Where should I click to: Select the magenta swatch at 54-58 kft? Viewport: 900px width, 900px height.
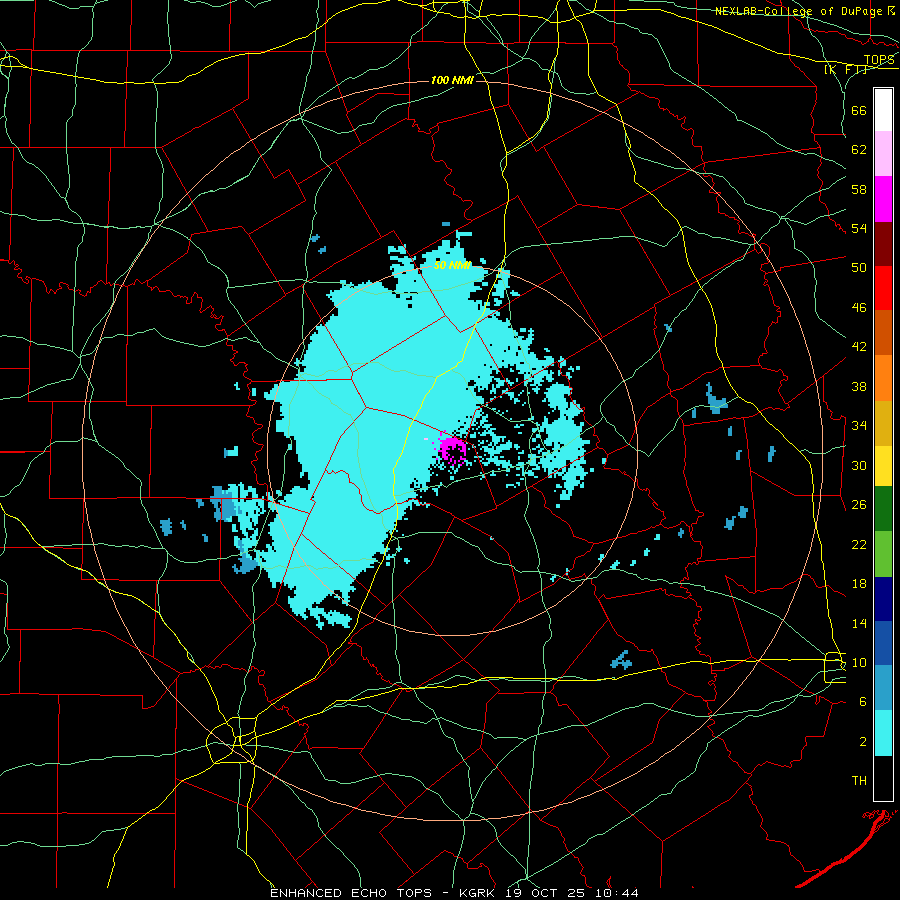point(883,199)
